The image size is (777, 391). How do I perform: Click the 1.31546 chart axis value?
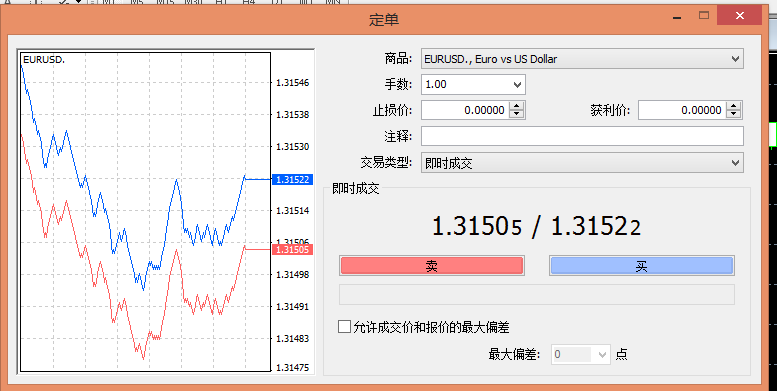pos(292,83)
